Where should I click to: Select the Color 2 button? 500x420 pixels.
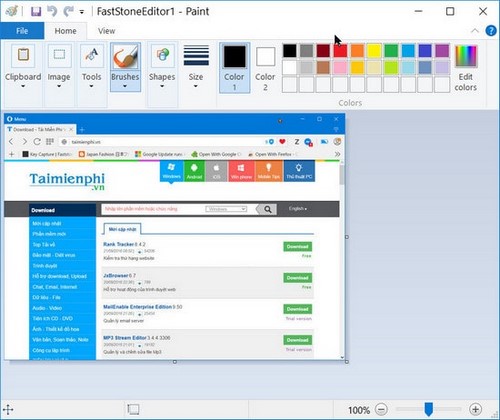coord(265,68)
